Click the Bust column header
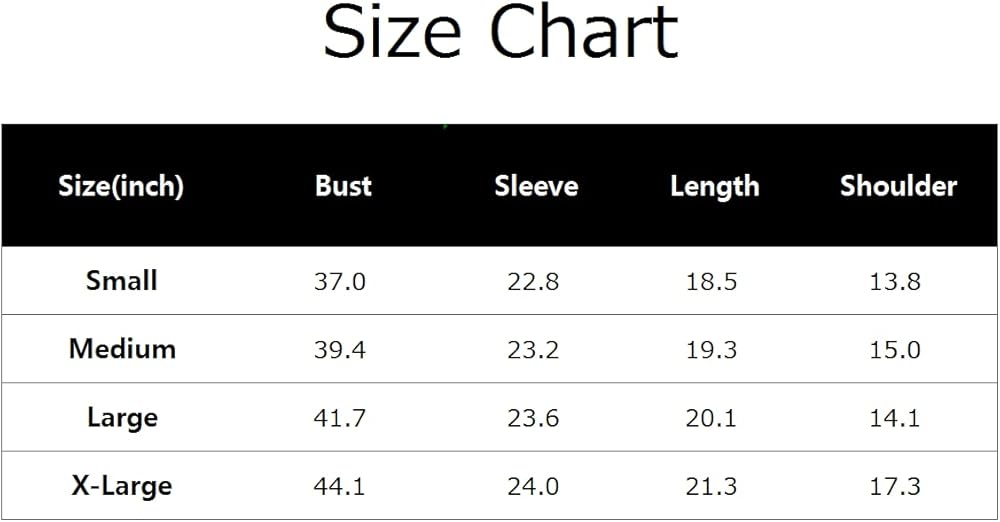Image resolution: width=1000 pixels, height=522 pixels. (x=343, y=186)
